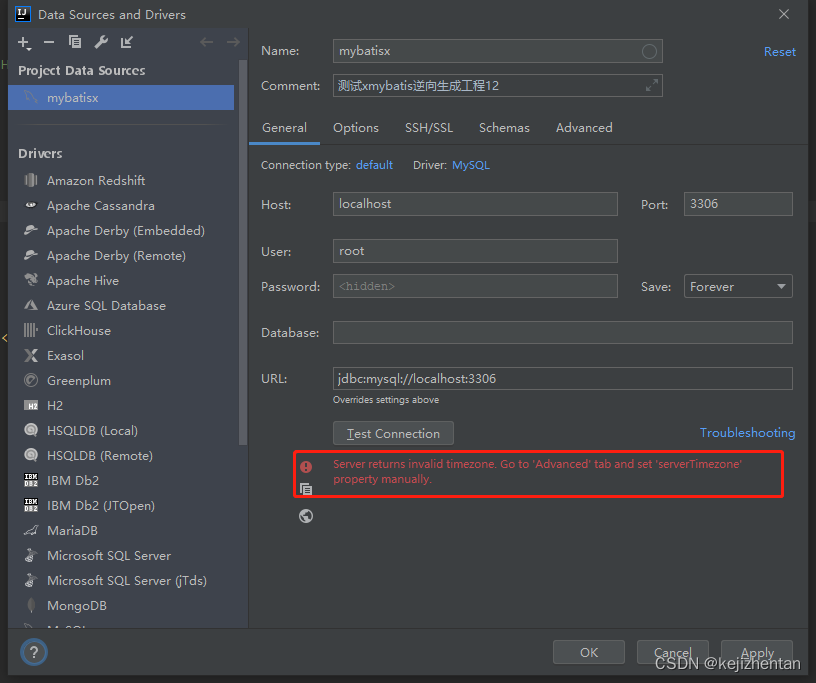Click the hidden Password field
The width and height of the screenshot is (816, 683).
tap(475, 286)
